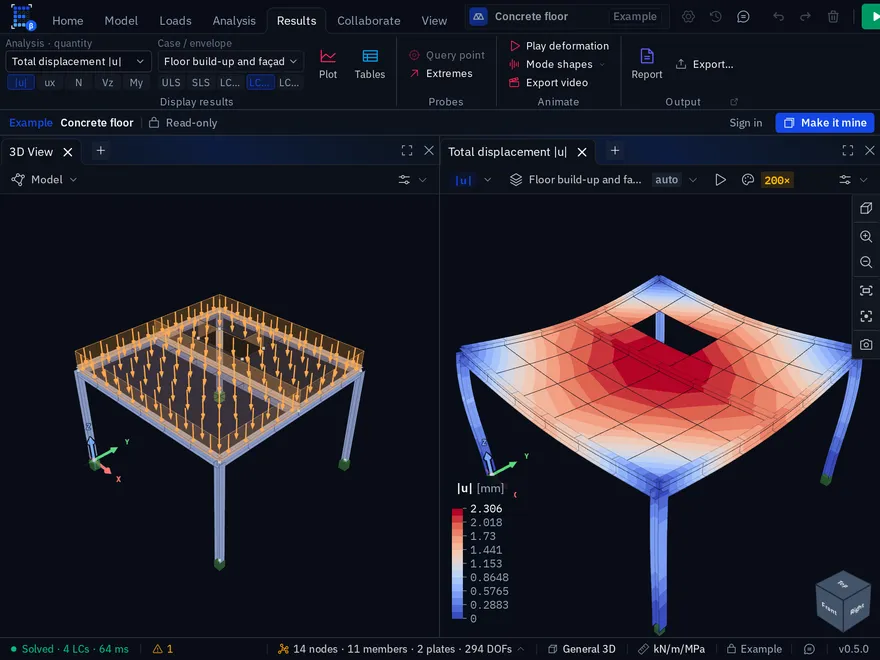Viewport: 880px width, 660px height.
Task: Open comments from the top bar
Action: [x=743, y=17]
